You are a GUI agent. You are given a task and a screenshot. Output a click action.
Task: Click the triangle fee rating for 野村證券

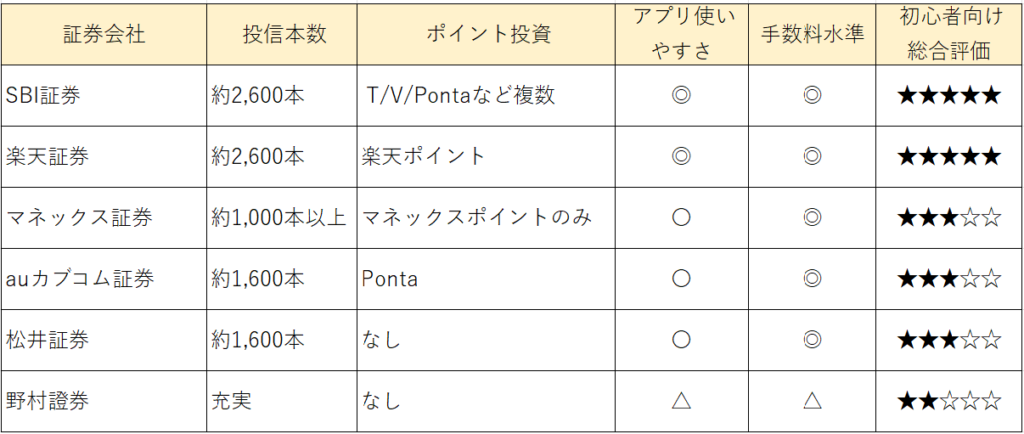[x=812, y=401]
